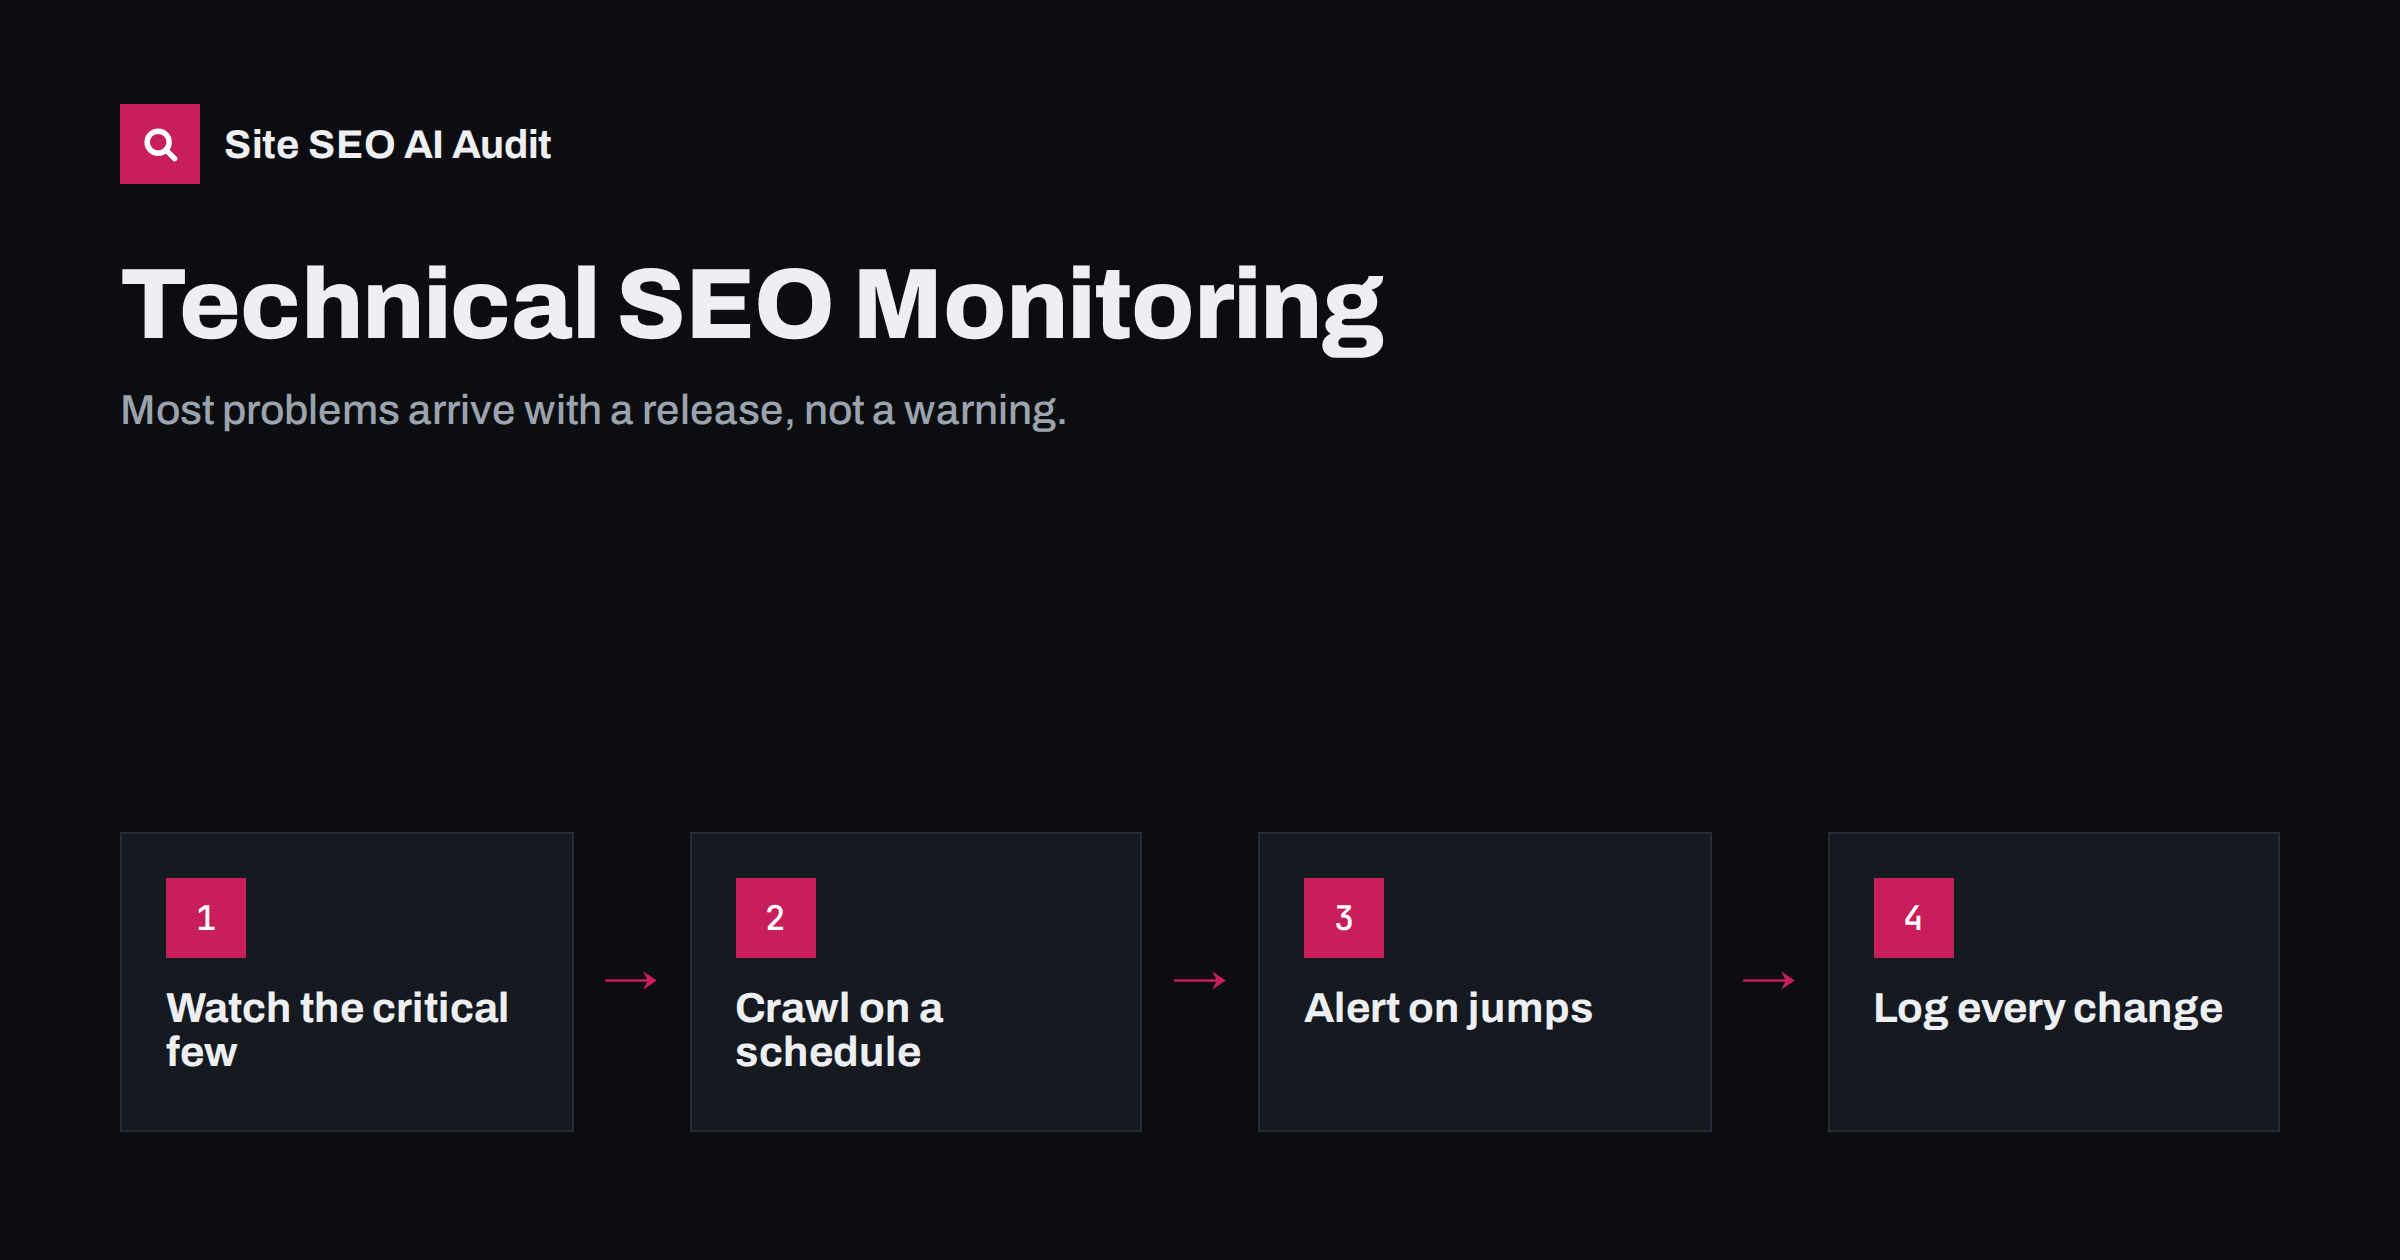2400x1260 pixels.
Task: Select the Alert on jumps text
Action: pos(1448,1008)
